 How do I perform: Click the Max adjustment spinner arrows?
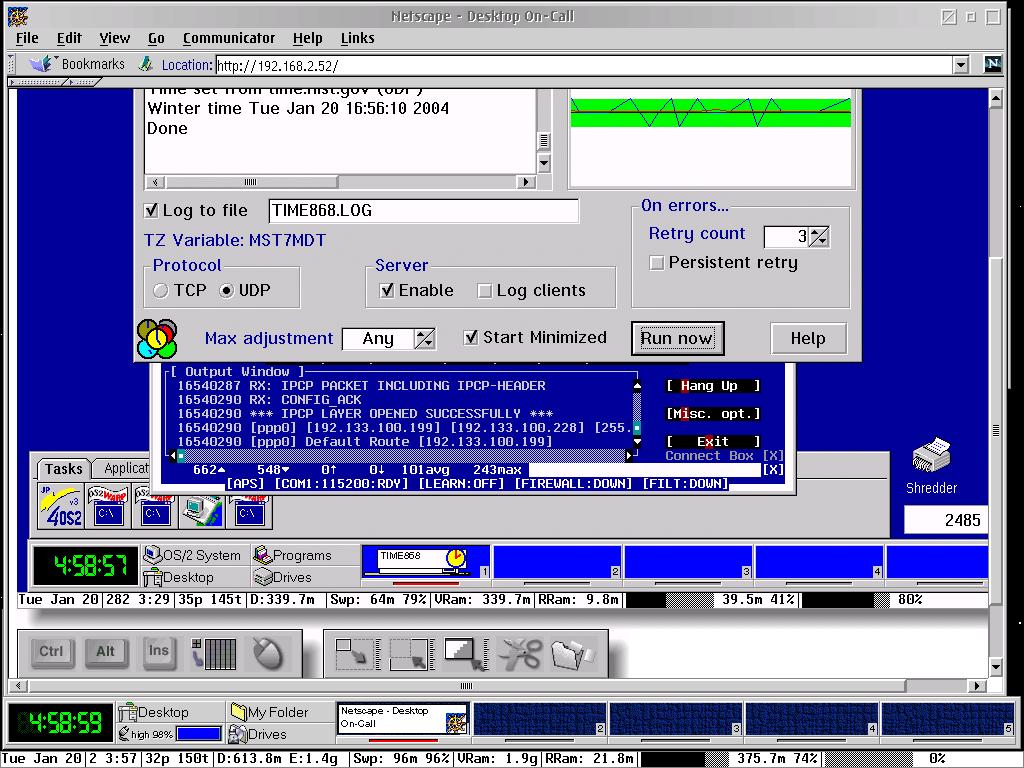coord(424,338)
